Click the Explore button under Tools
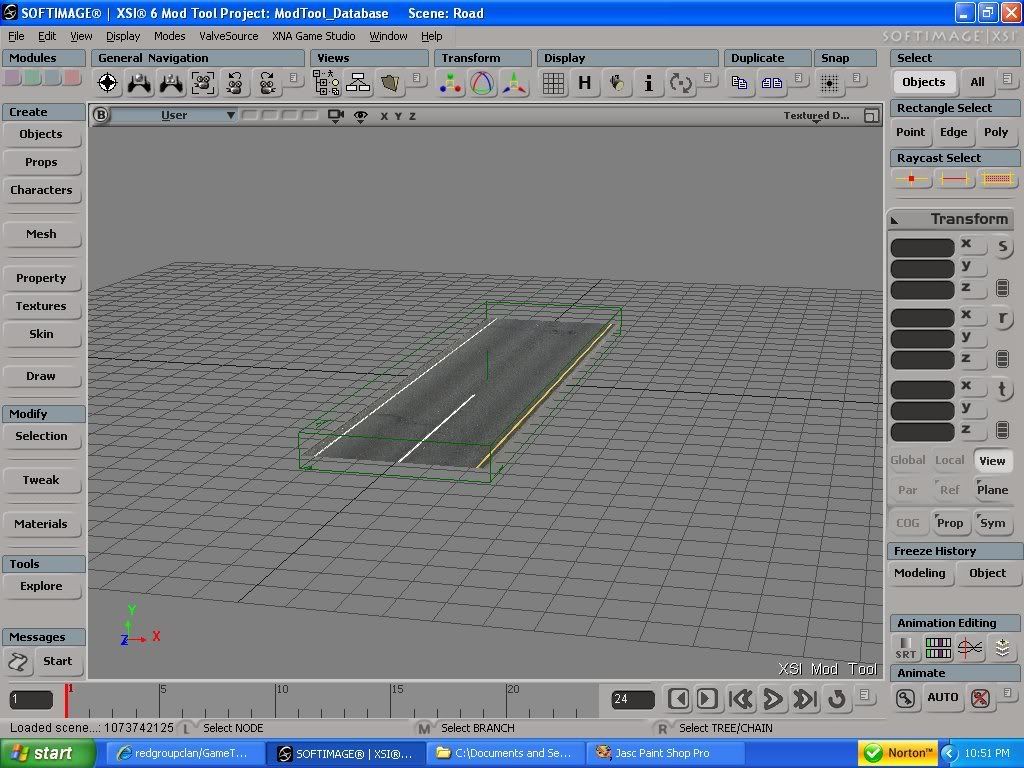This screenshot has width=1024, height=768. (41, 586)
